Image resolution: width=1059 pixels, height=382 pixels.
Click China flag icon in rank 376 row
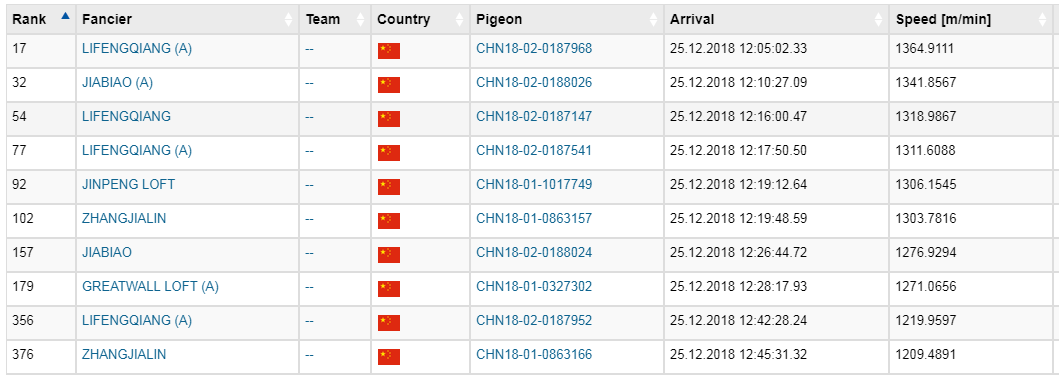[x=388, y=356]
